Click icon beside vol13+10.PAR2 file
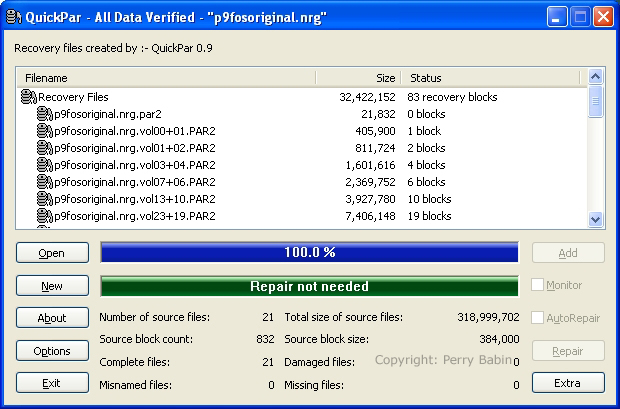Image resolution: width=620 pixels, height=409 pixels. (45, 199)
